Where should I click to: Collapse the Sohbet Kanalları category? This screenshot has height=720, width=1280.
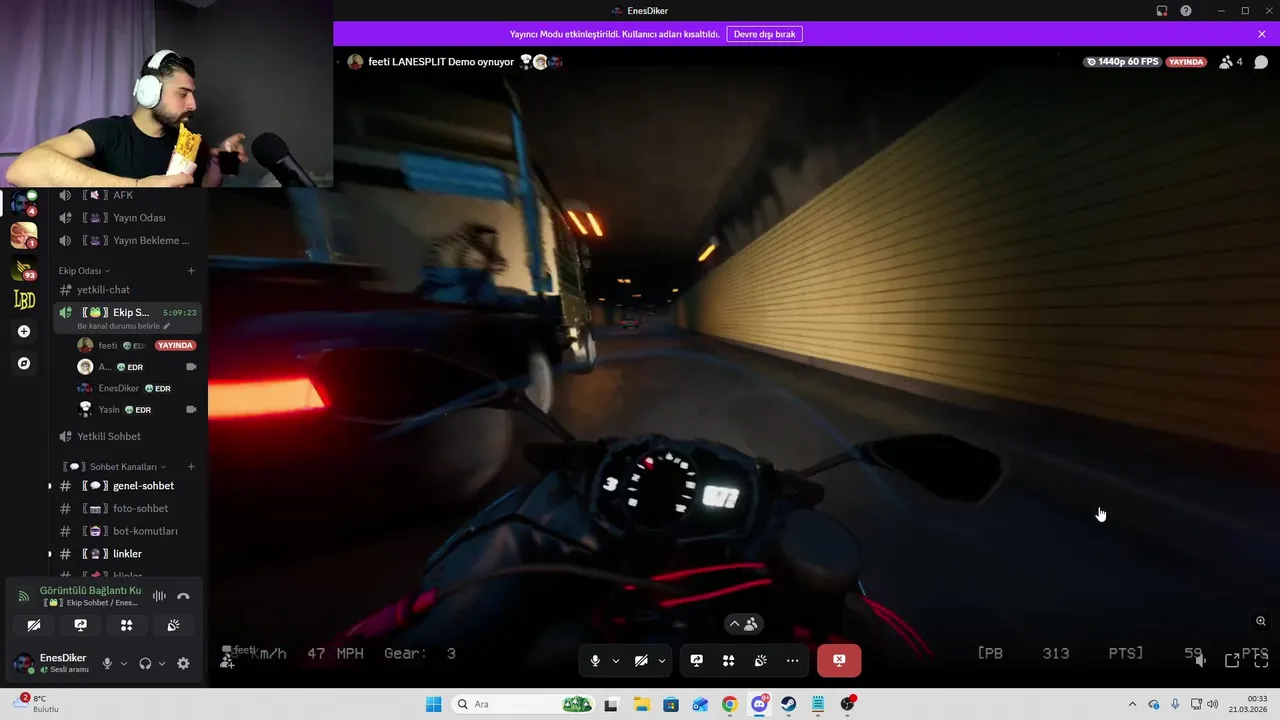[114, 467]
